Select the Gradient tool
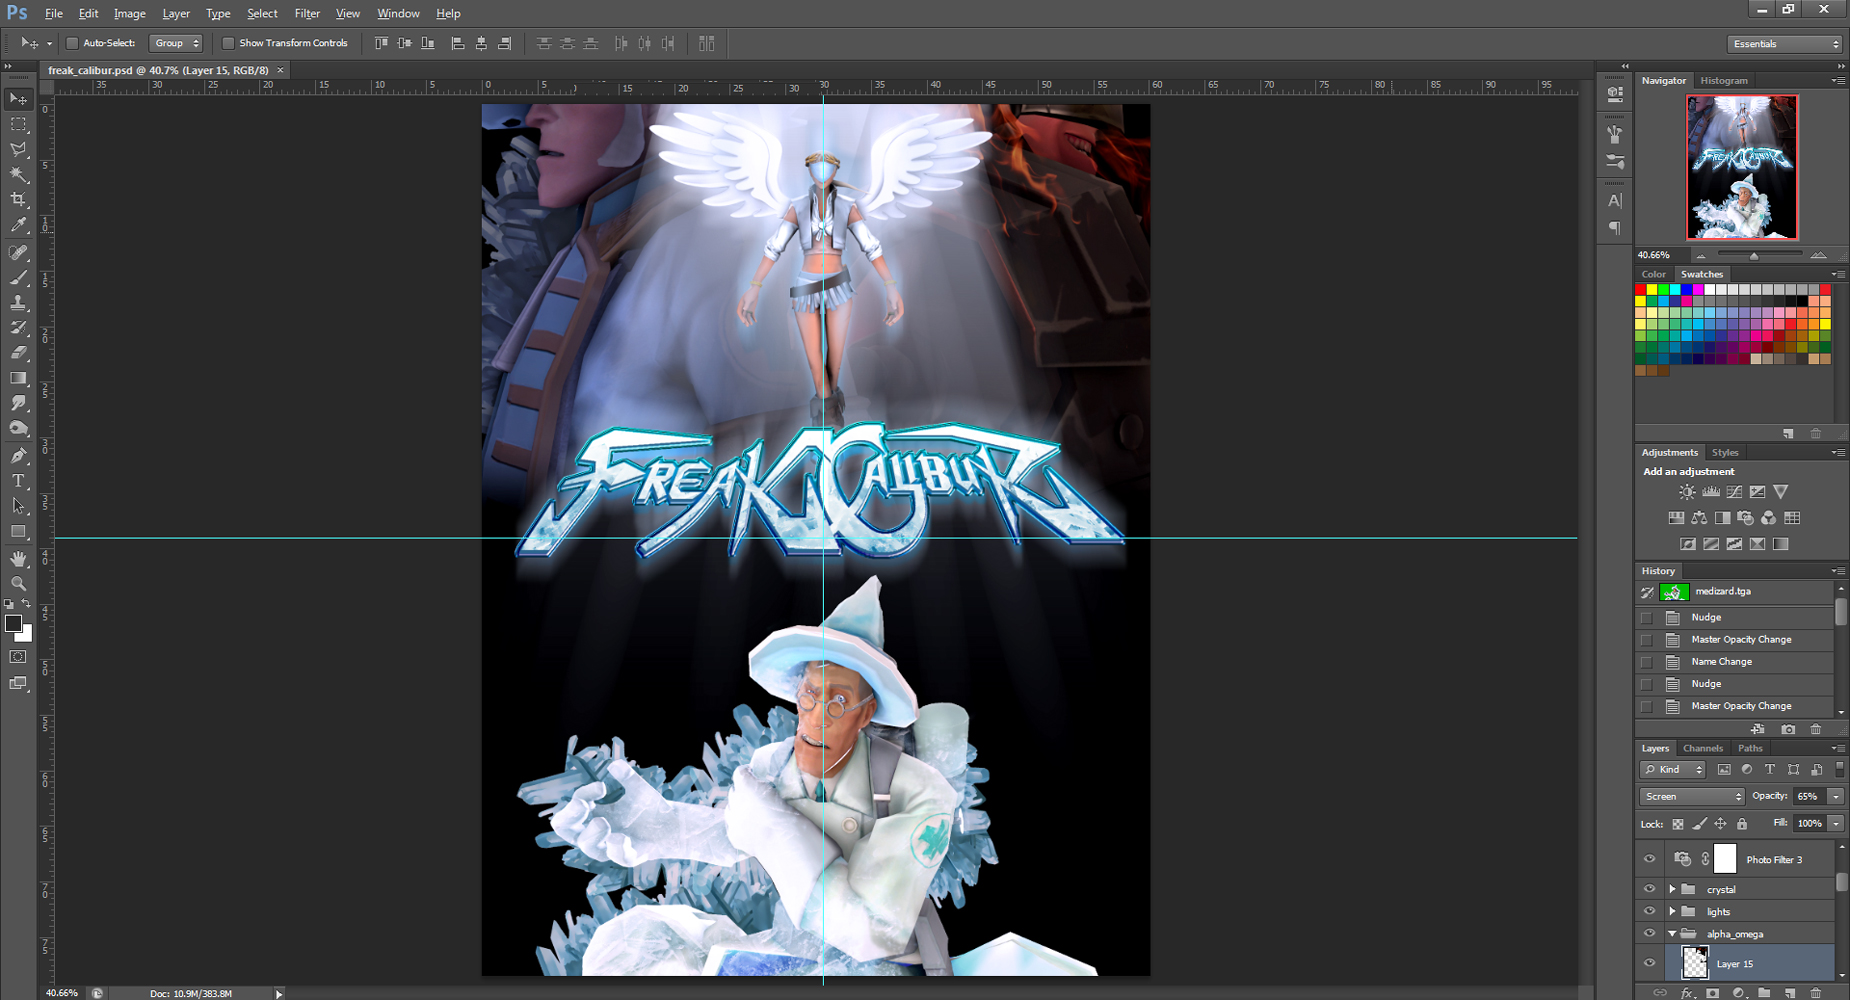Viewport: 1850px width, 1000px height. click(x=19, y=378)
